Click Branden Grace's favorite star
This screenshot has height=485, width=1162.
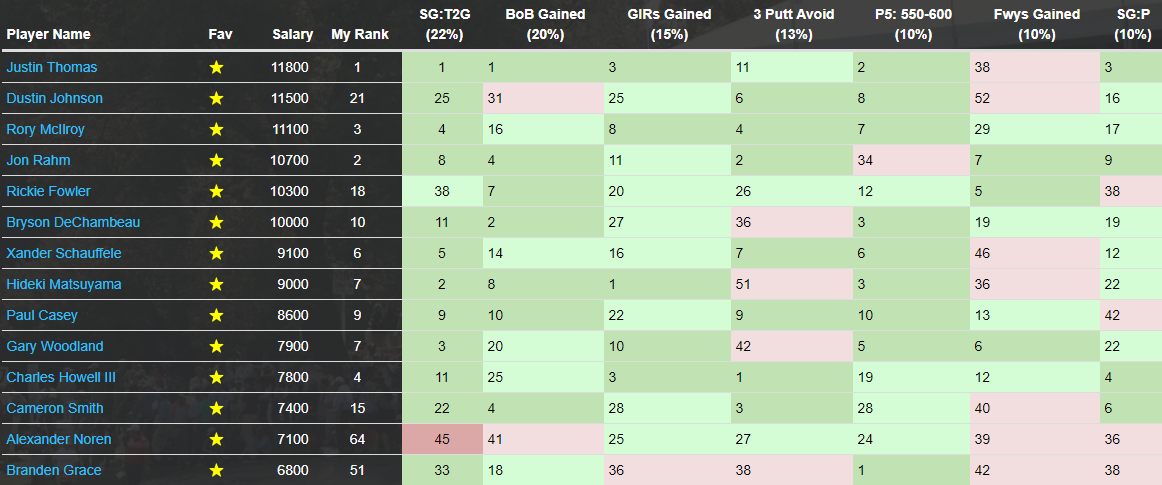[216, 470]
